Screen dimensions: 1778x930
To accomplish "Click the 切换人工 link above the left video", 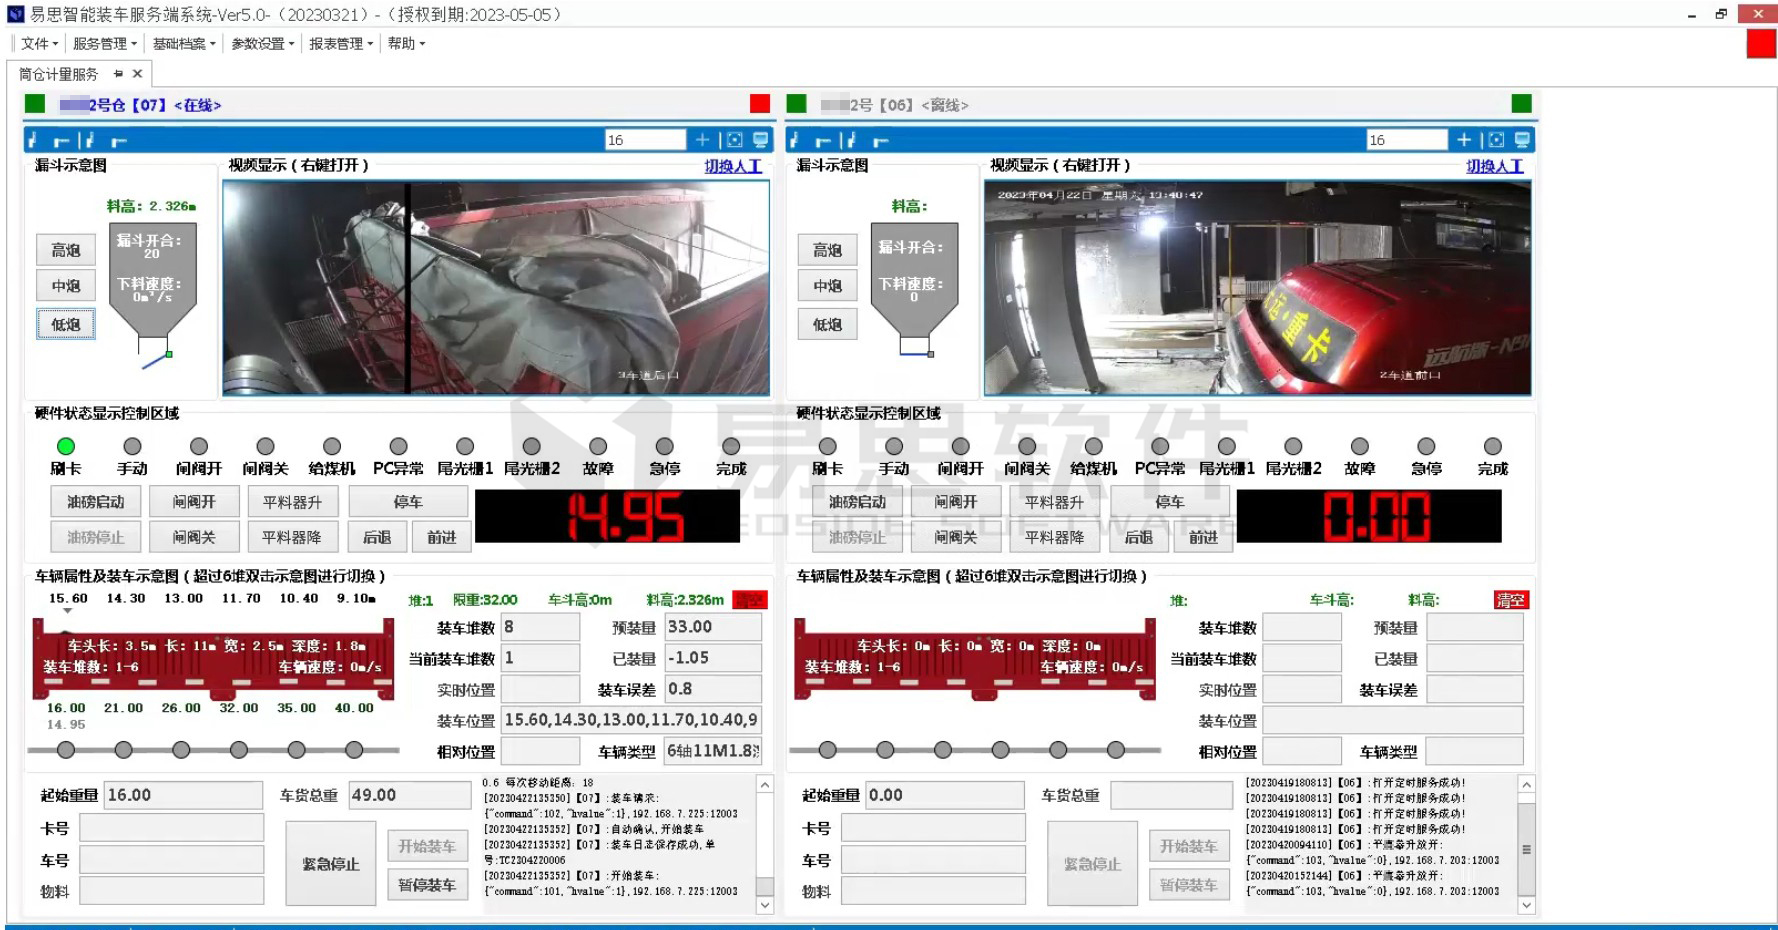I will coord(733,166).
